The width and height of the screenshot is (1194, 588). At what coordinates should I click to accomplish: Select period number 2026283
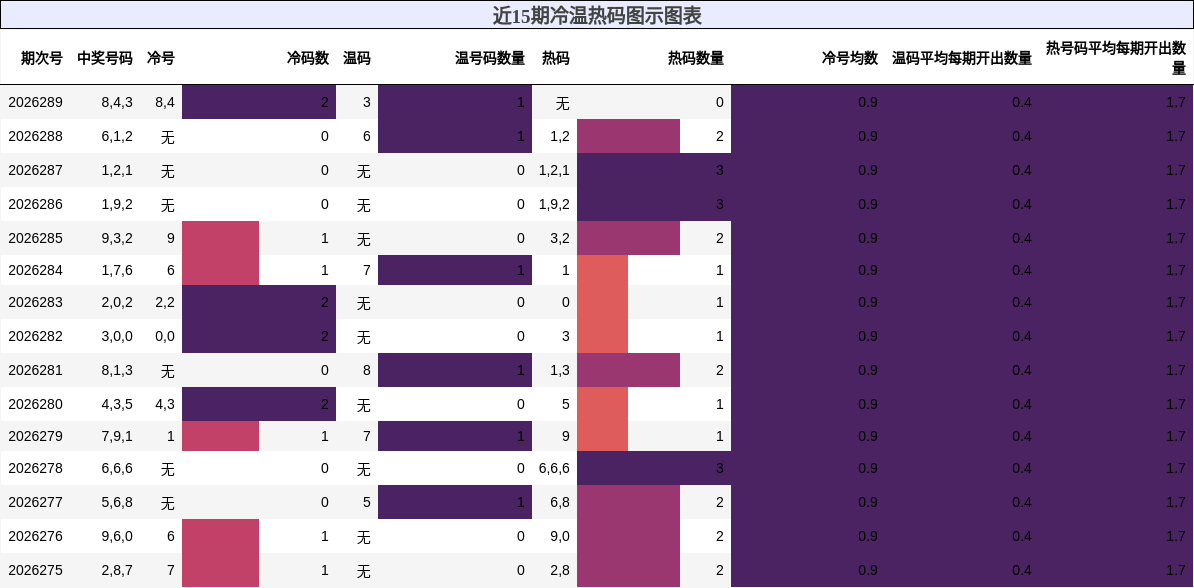tap(35, 302)
